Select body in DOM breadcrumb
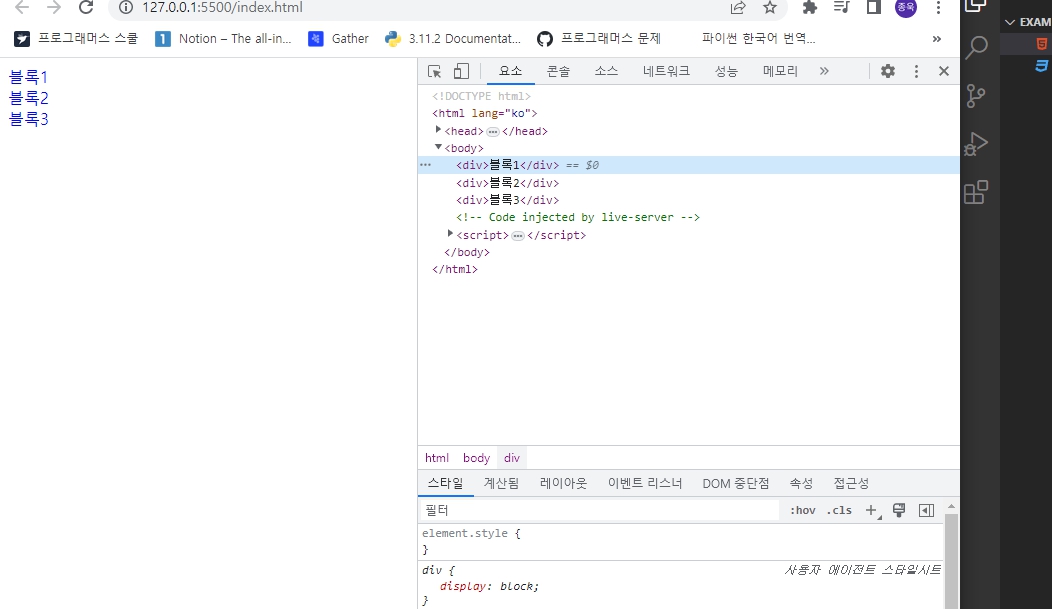Image resolution: width=1052 pixels, height=609 pixels. (x=476, y=458)
